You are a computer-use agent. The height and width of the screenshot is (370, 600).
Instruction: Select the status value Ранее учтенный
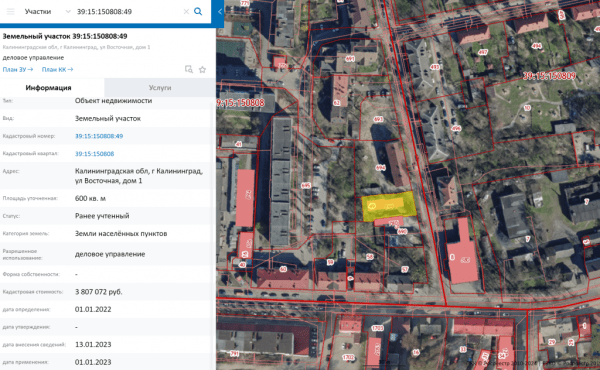[x=102, y=216]
